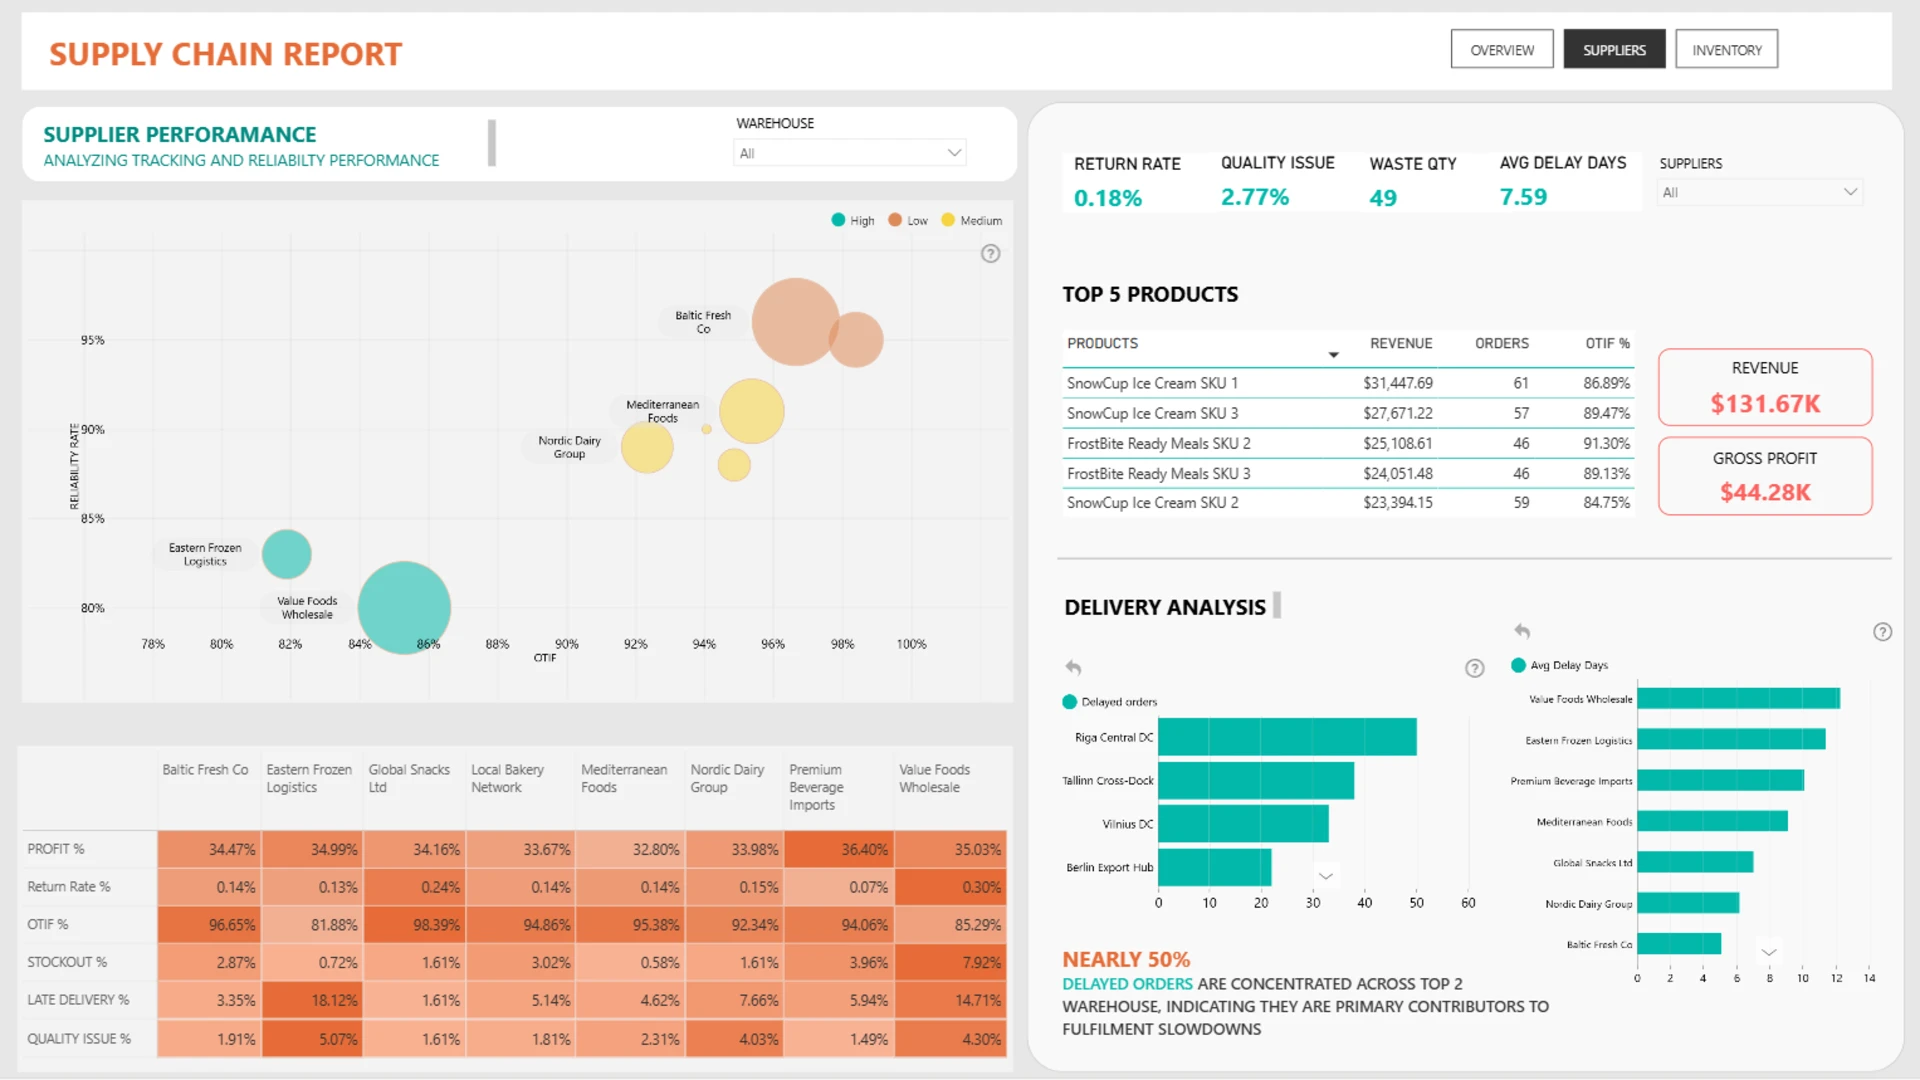Click the STOCKOUT % matrix row label
Viewport: 1920px width, 1080px height.
[x=66, y=962]
